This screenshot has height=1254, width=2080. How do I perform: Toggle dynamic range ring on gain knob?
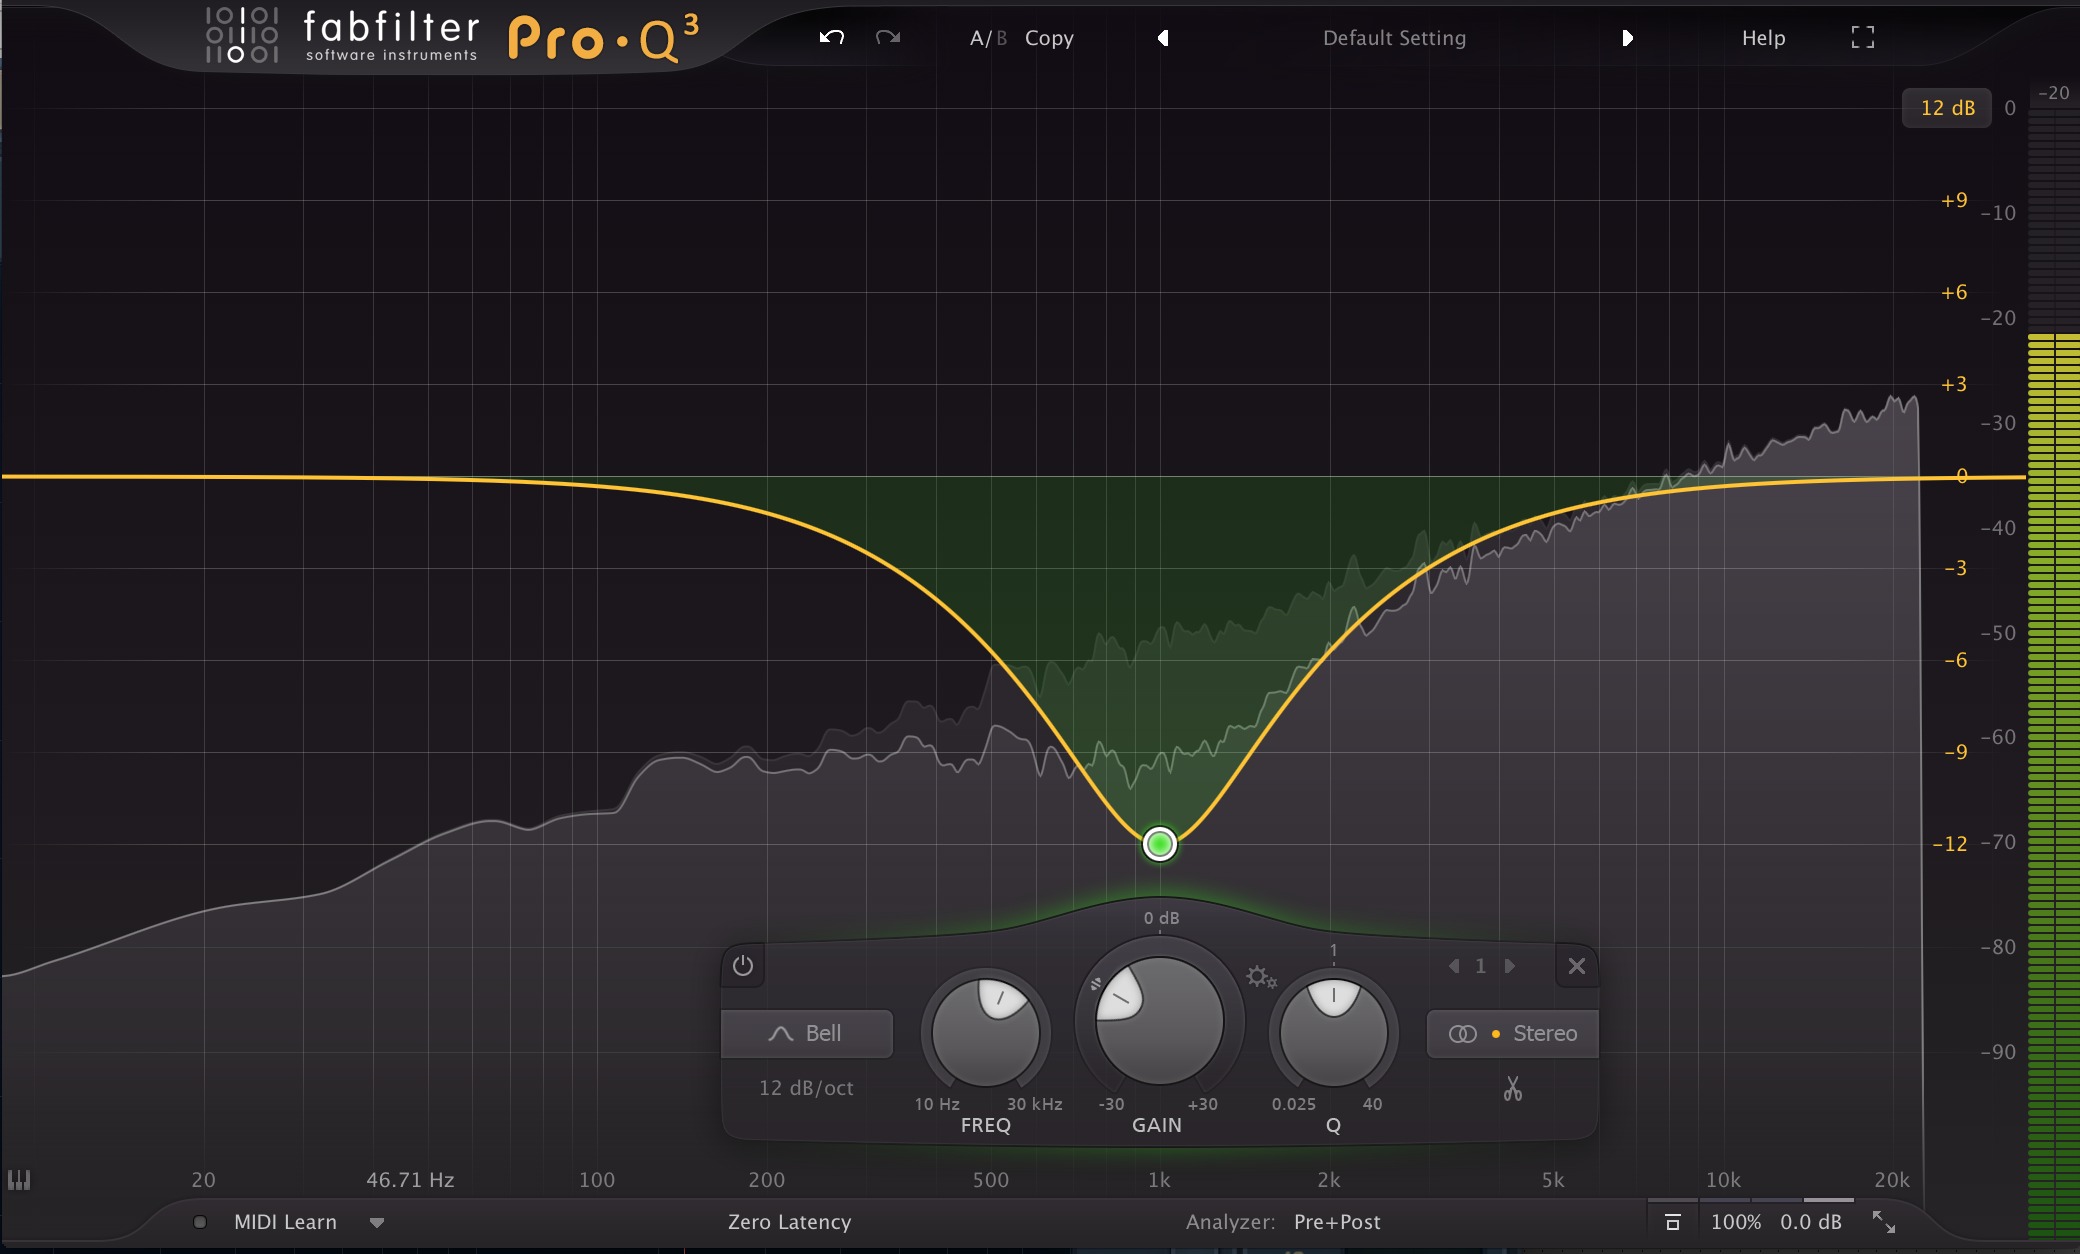coord(1096,984)
